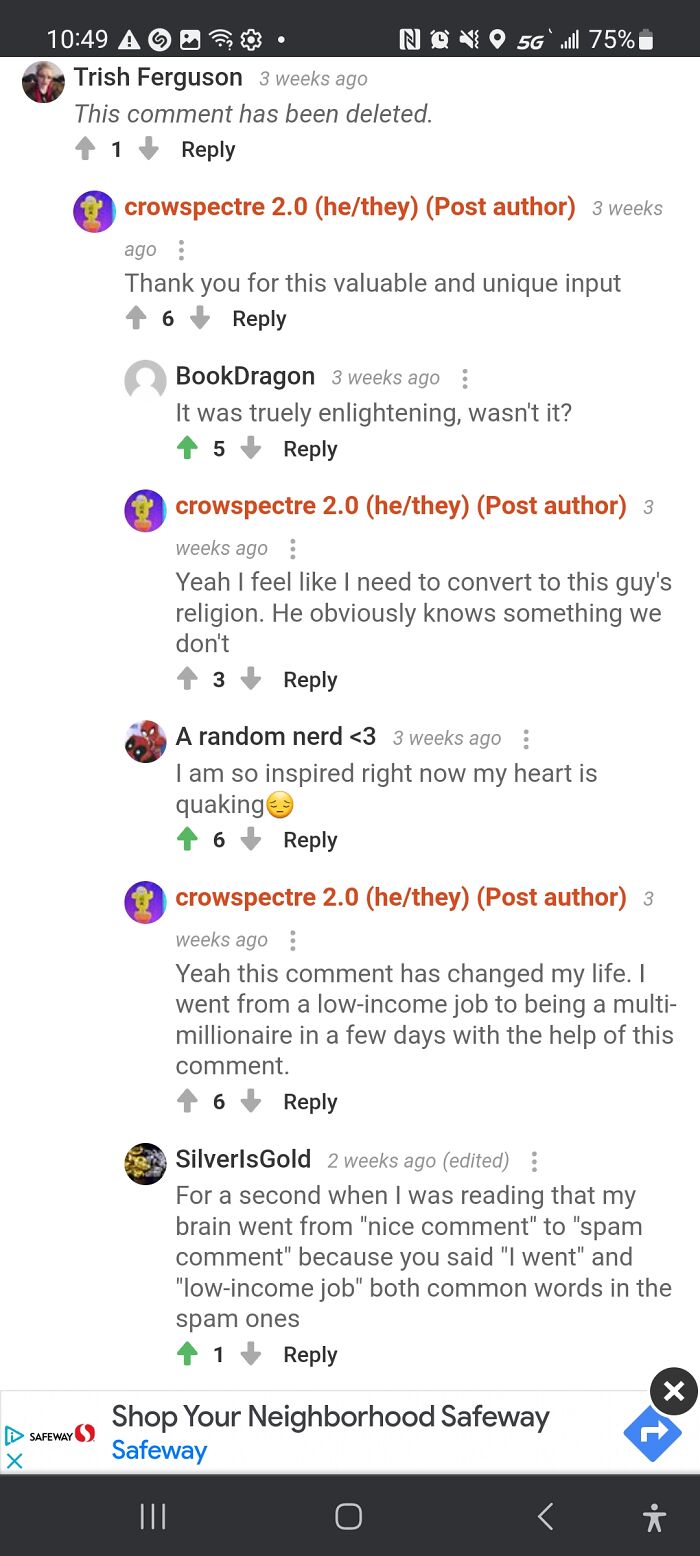Screen dimensions: 700x1556
Task: Downvote BookDragon's comment
Action: click(251, 449)
